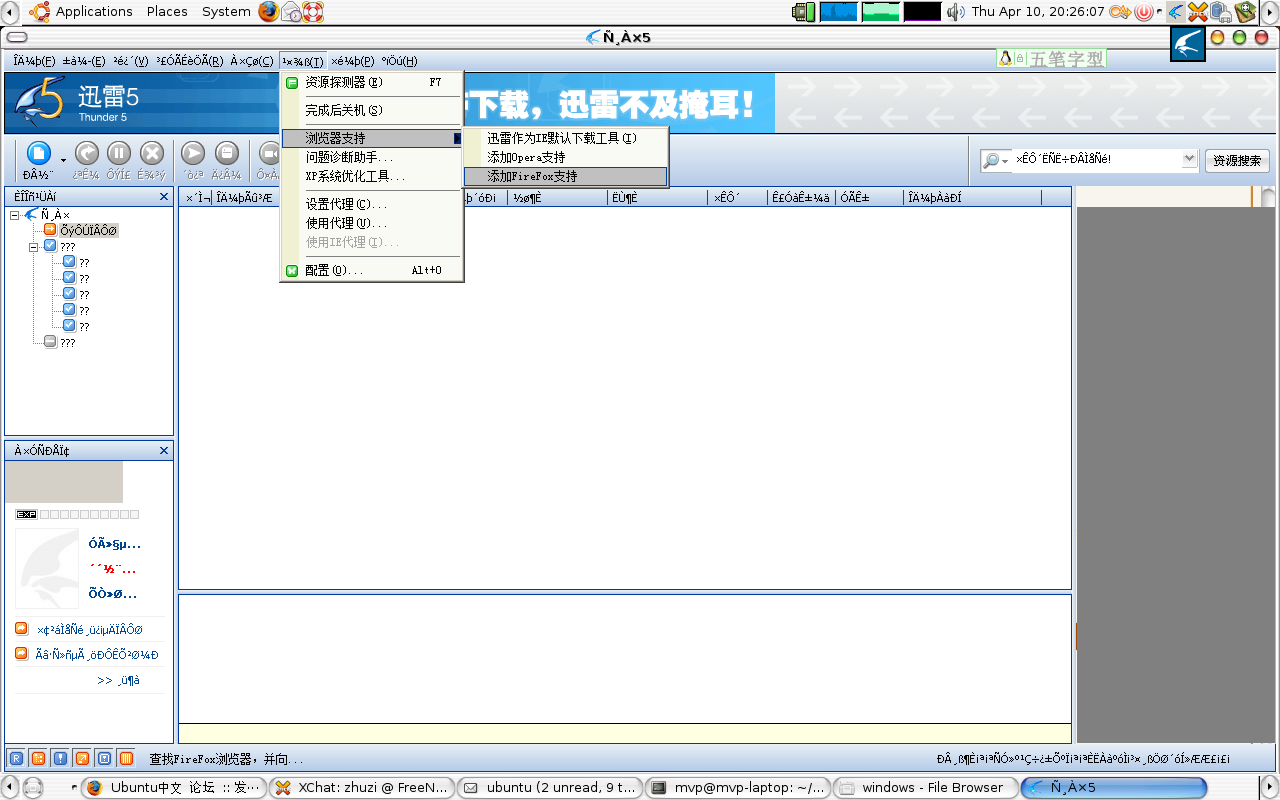Click the orange diagonal-arrow status bar icon
1280x800 pixels.
point(81,758)
